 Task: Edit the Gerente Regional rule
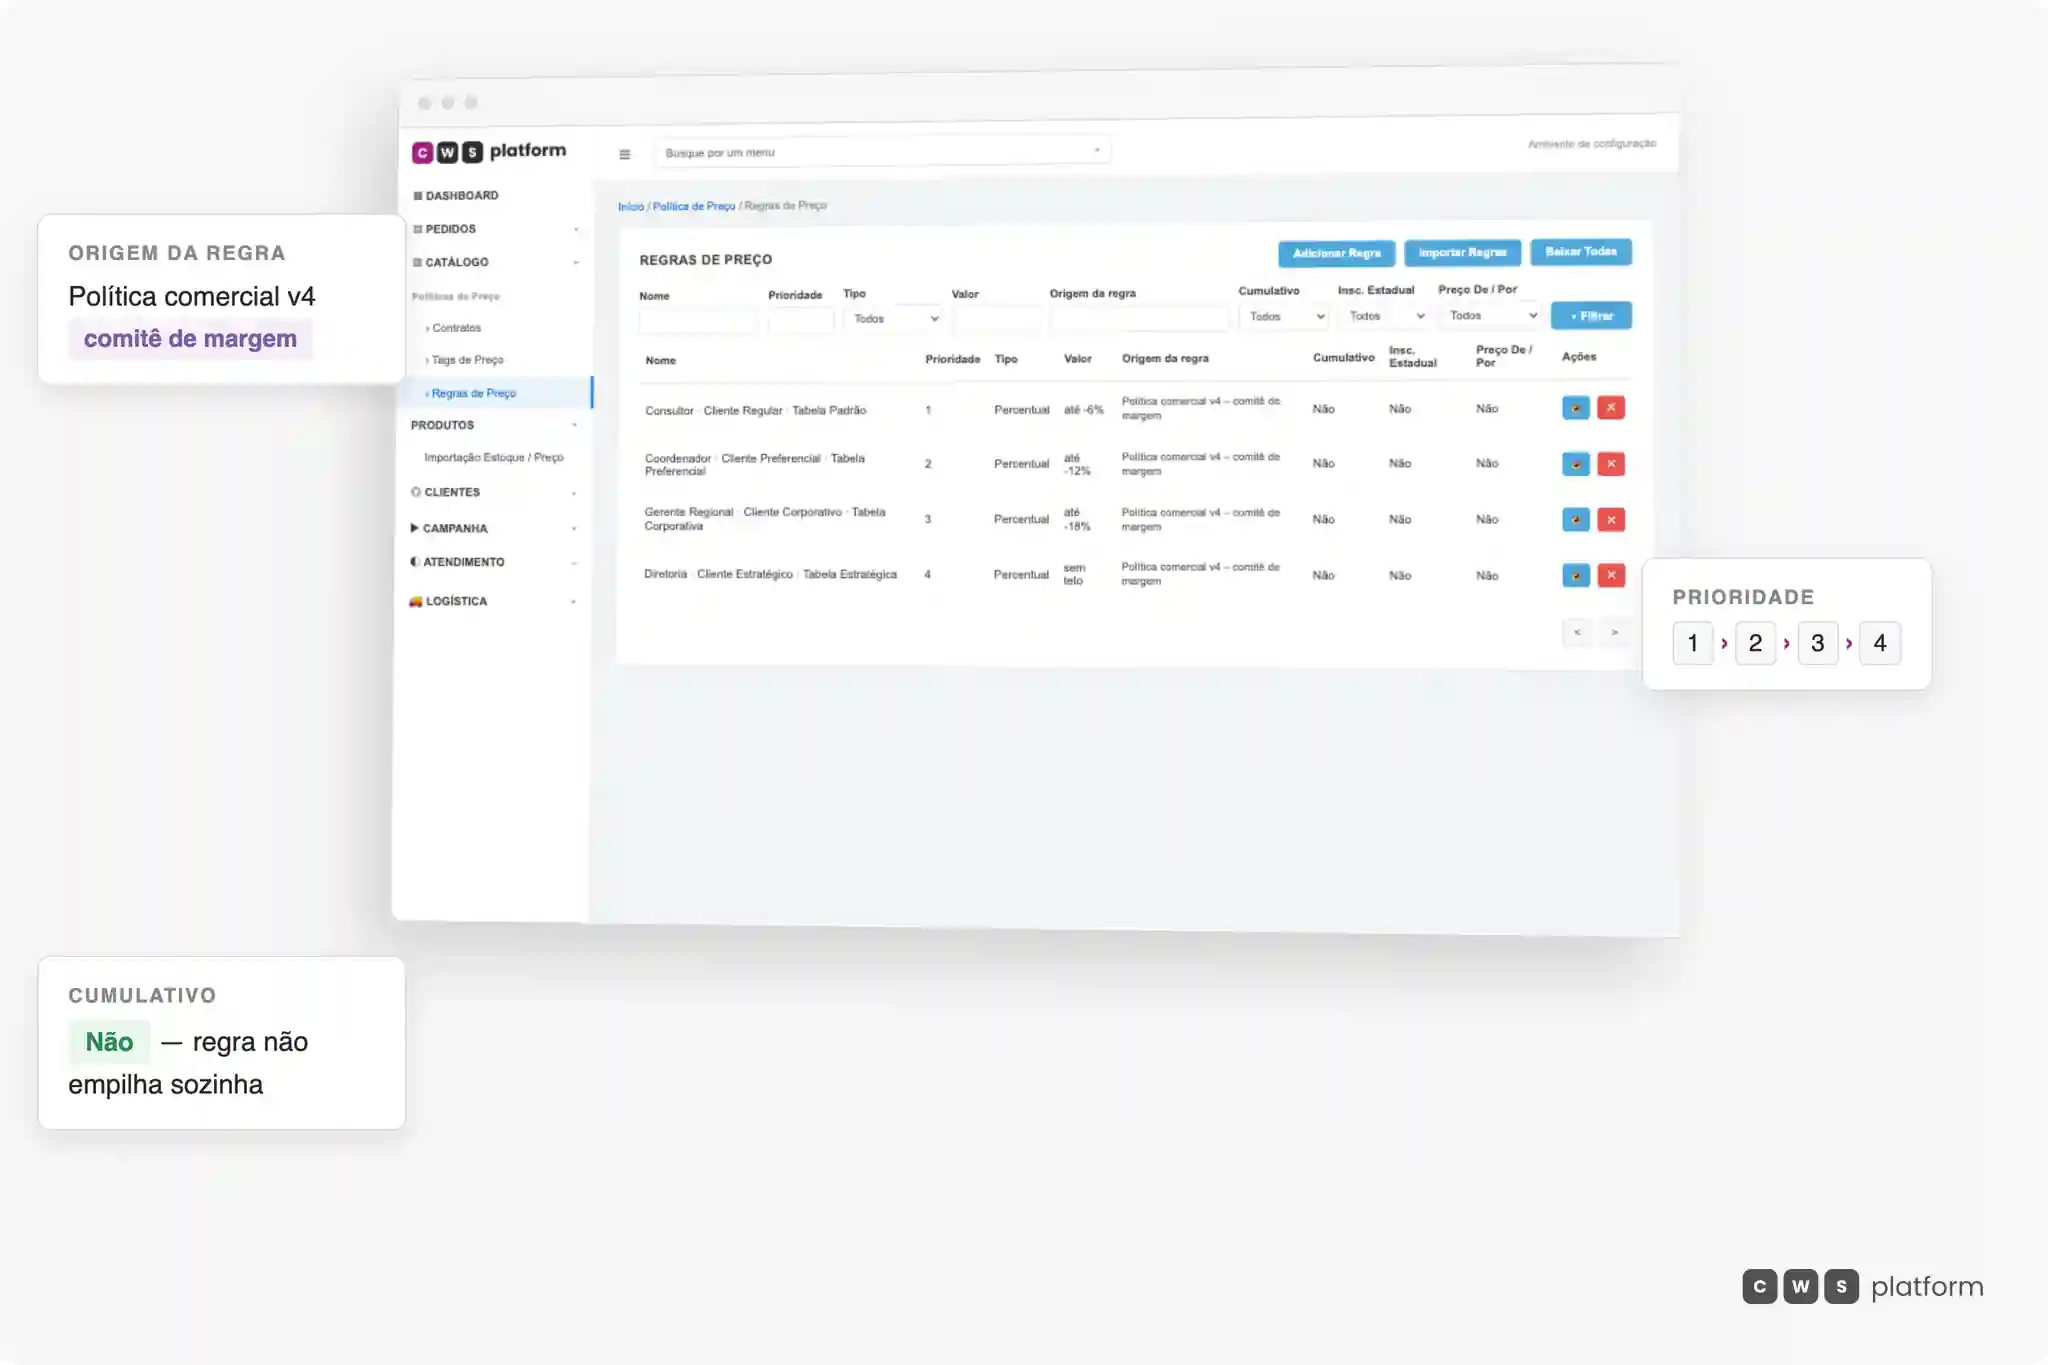pyautogui.click(x=1575, y=519)
